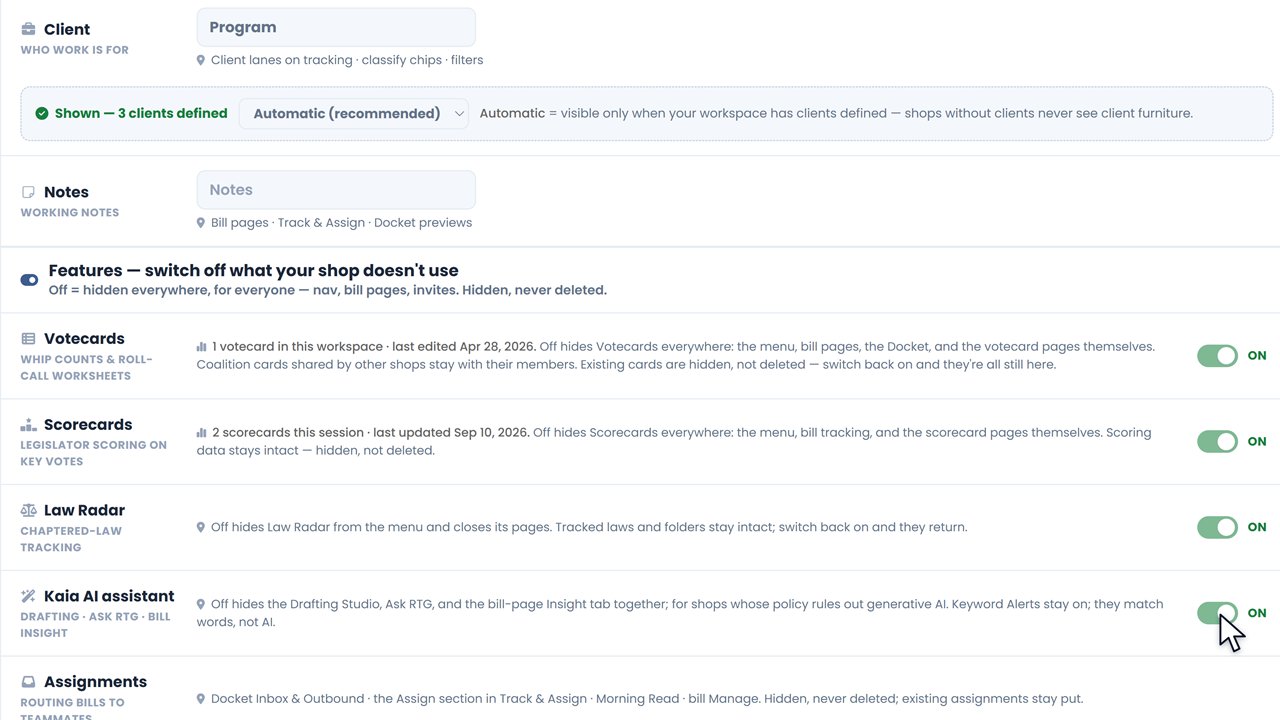The height and width of the screenshot is (720, 1280).
Task: Click the Votecards heading
Action: click(84, 339)
